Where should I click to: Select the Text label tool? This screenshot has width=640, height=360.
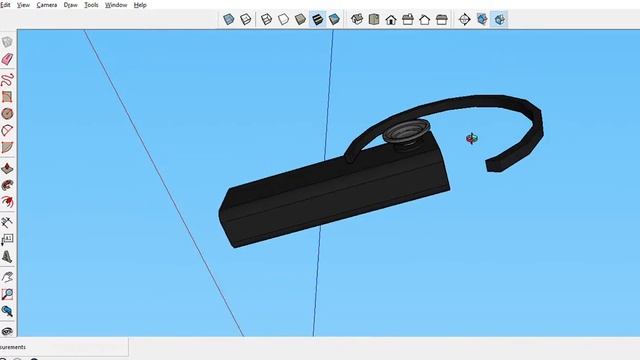pos(7,240)
